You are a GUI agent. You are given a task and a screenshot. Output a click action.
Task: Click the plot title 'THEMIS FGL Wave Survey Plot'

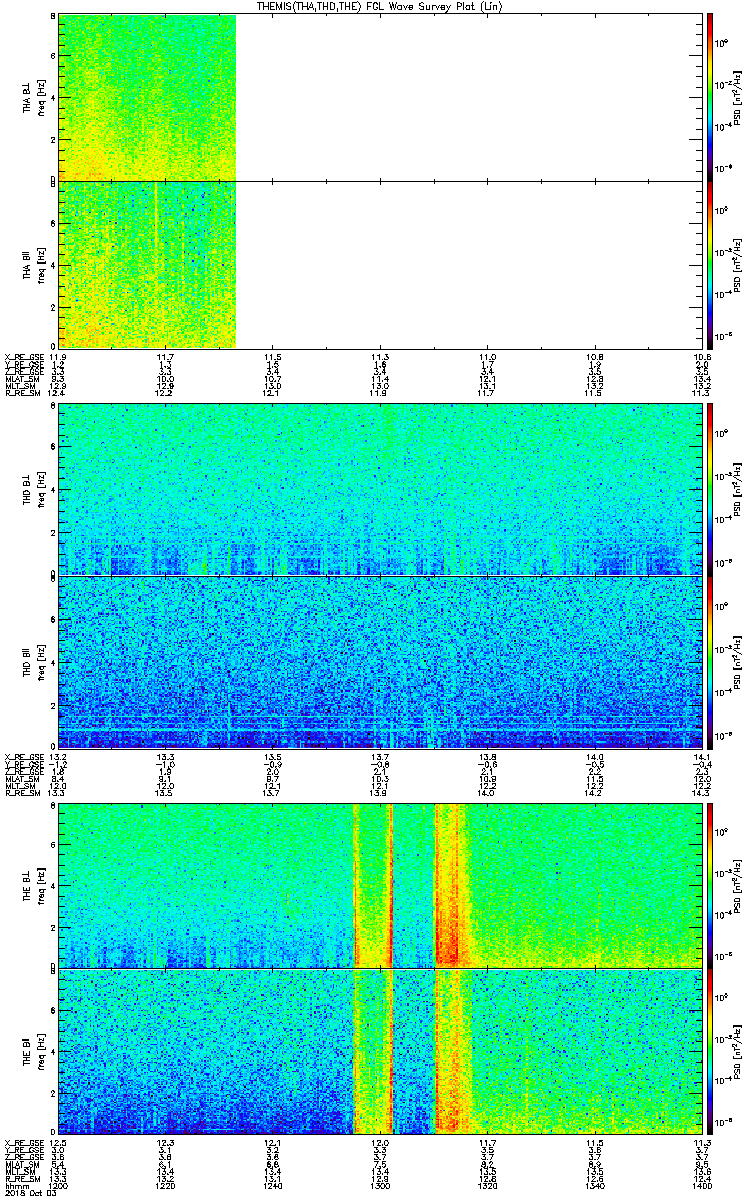[x=381, y=6]
